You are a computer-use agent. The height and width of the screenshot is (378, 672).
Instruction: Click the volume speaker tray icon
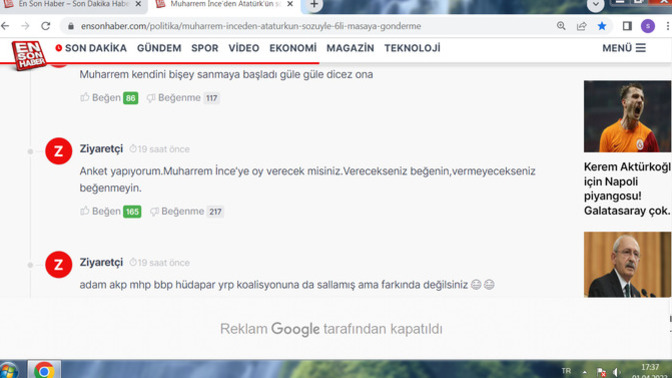(x=617, y=372)
